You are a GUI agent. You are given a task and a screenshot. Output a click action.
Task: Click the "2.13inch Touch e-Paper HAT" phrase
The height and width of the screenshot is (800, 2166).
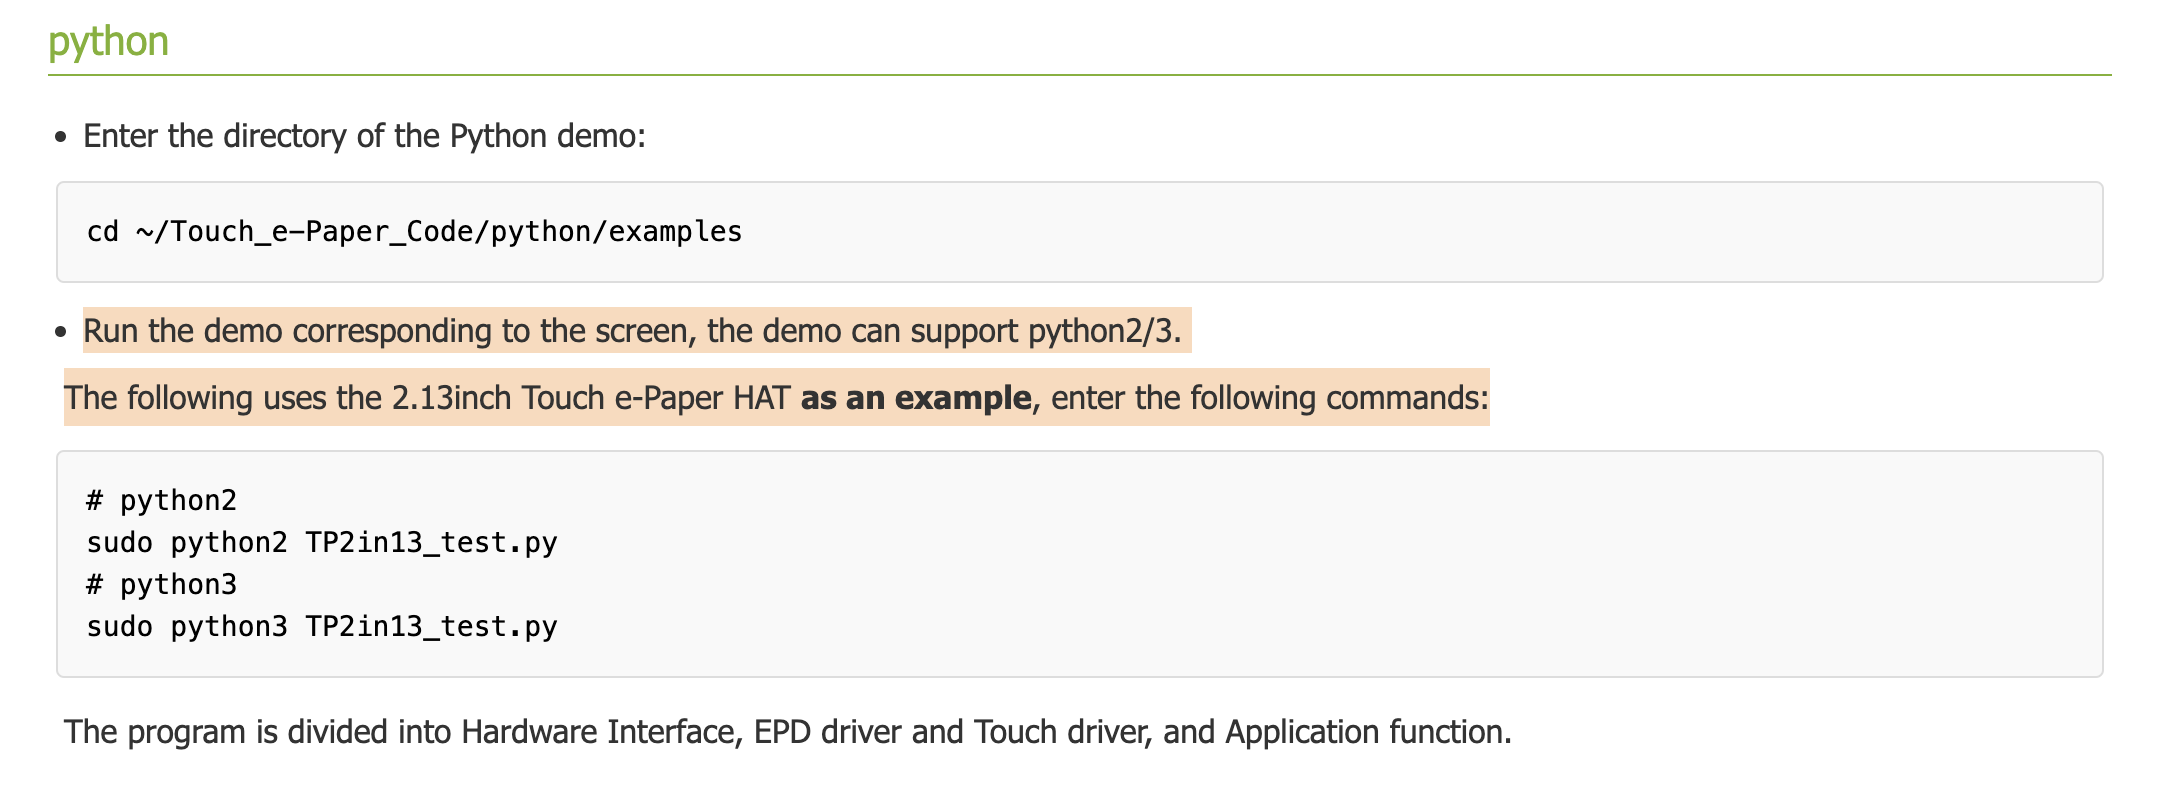591,398
